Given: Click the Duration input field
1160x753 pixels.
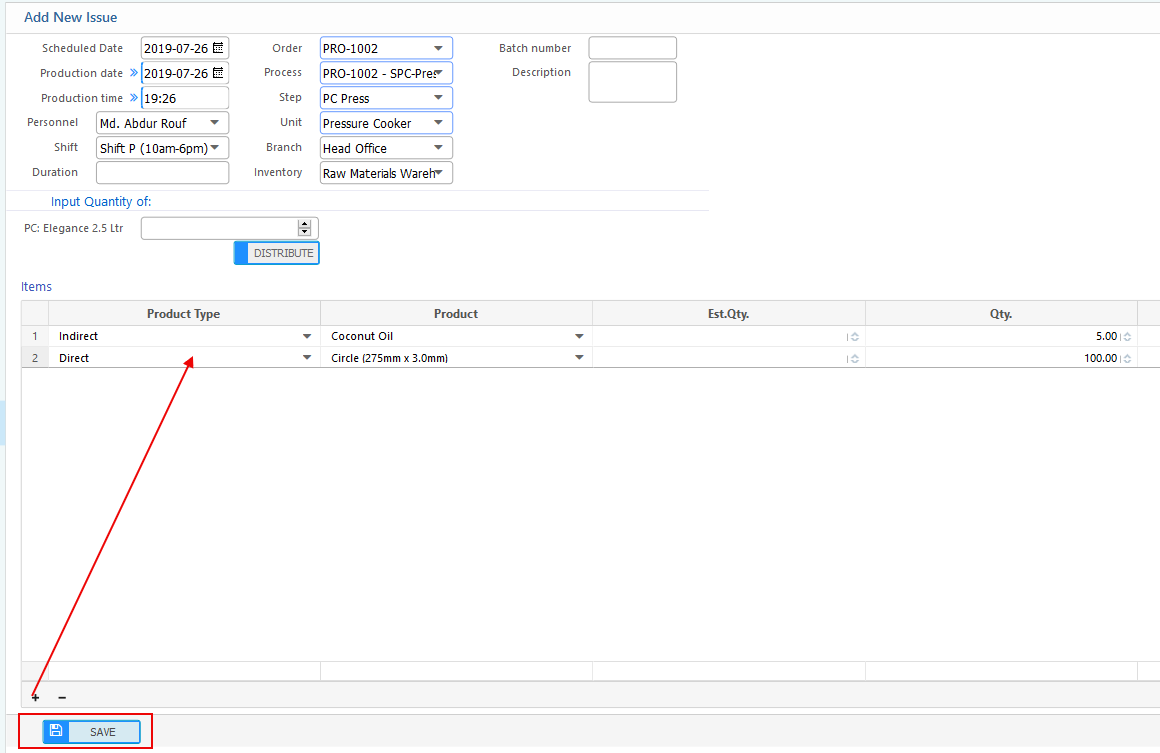Looking at the screenshot, I should point(162,173).
